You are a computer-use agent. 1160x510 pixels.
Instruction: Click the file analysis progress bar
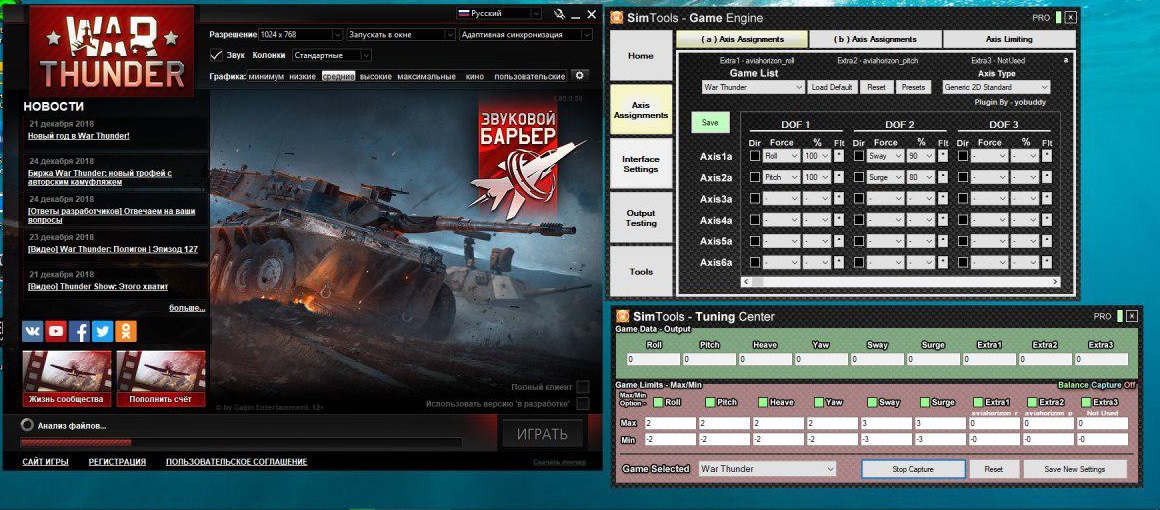click(240, 441)
